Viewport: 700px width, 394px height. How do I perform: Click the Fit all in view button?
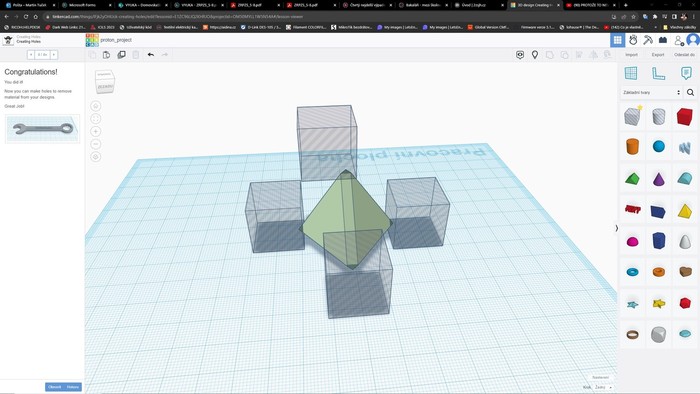point(96,119)
